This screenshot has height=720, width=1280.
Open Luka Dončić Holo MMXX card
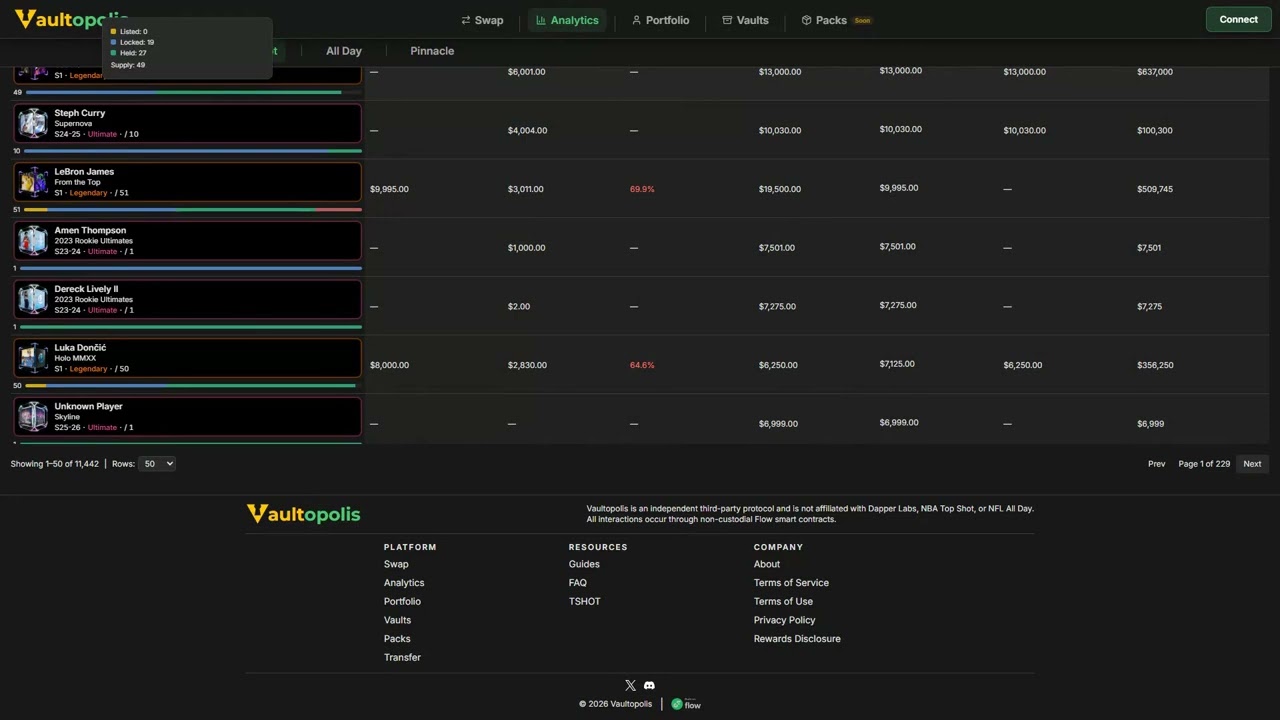187,358
